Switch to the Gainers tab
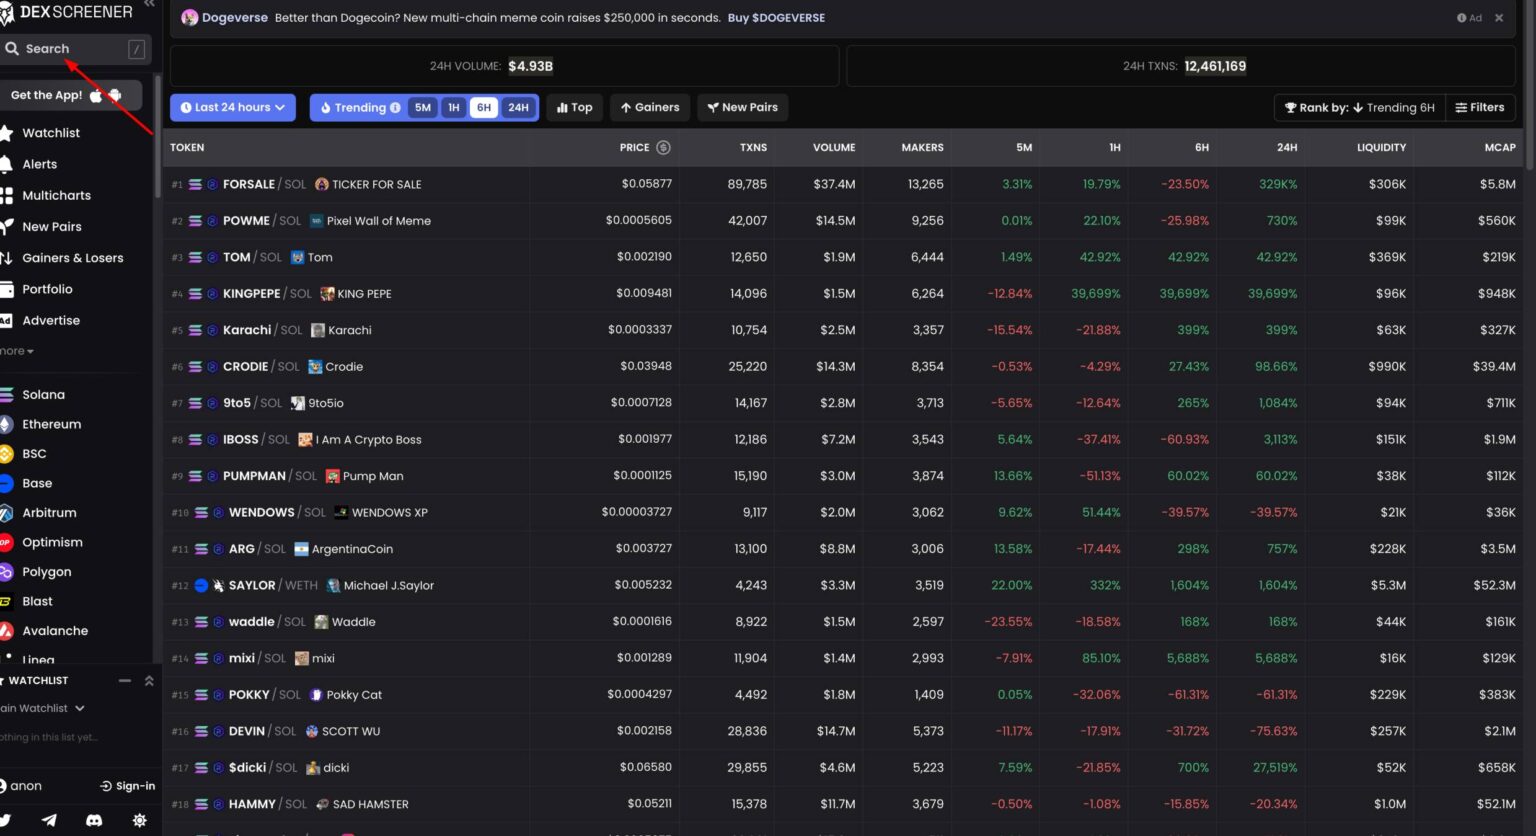The image size is (1536, 836). click(649, 107)
